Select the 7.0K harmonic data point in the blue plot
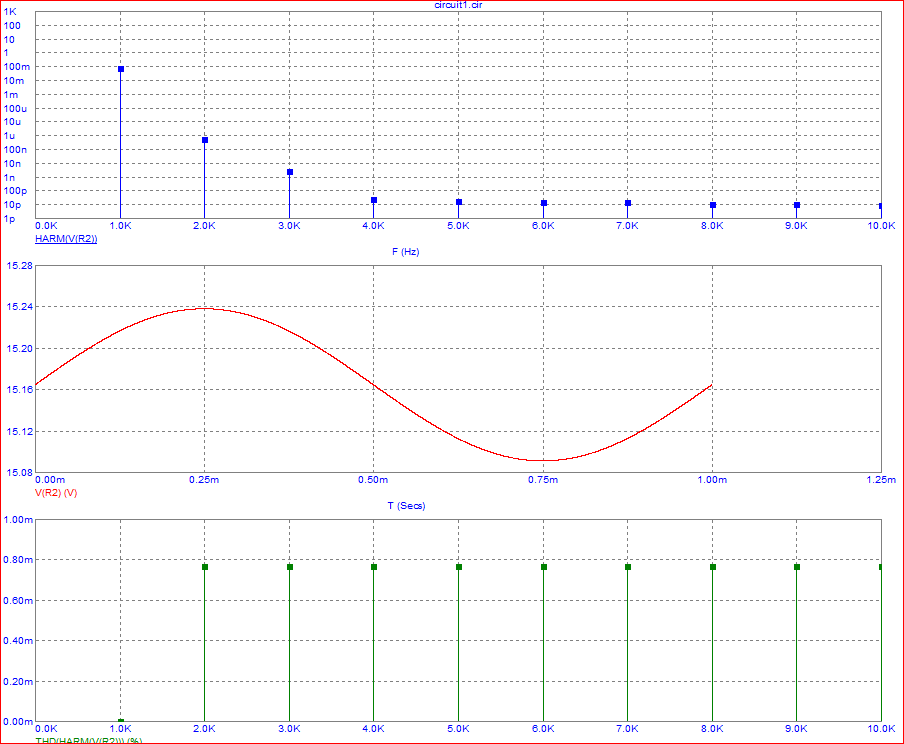Viewport: 904px width, 744px height. pyautogui.click(x=628, y=203)
